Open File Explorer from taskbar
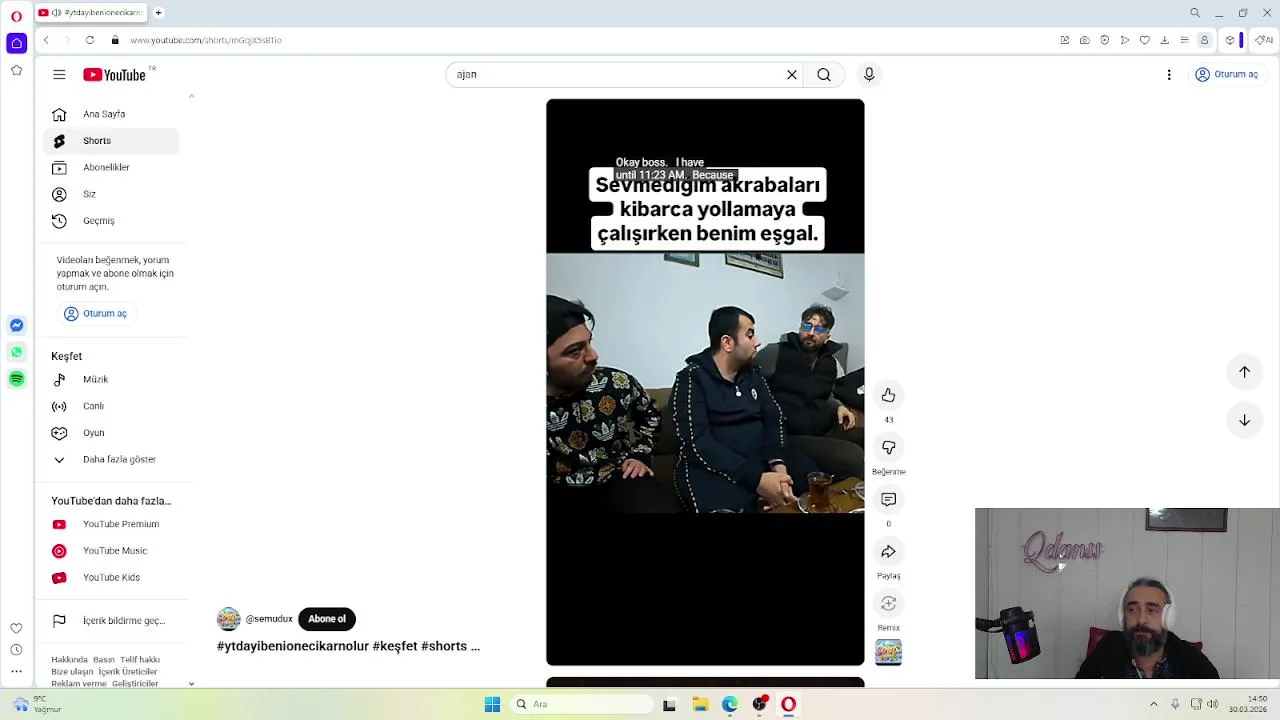 coord(700,704)
